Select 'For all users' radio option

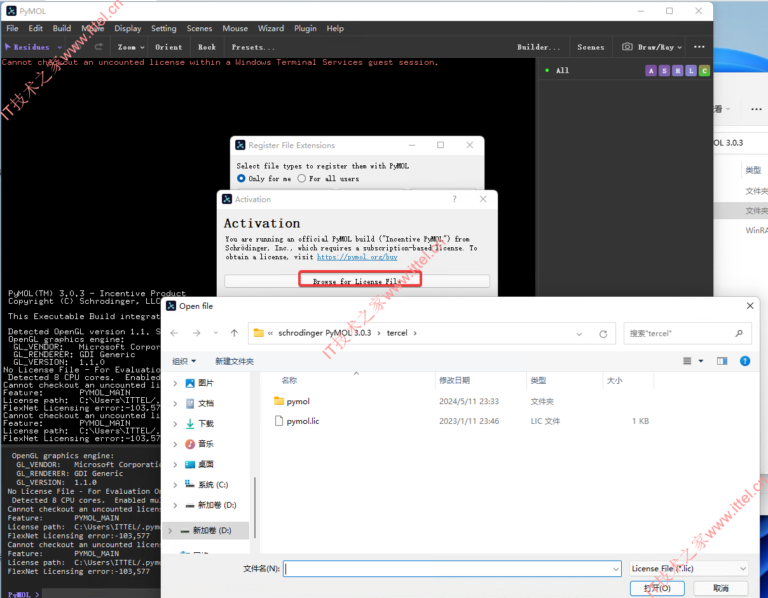[301, 179]
